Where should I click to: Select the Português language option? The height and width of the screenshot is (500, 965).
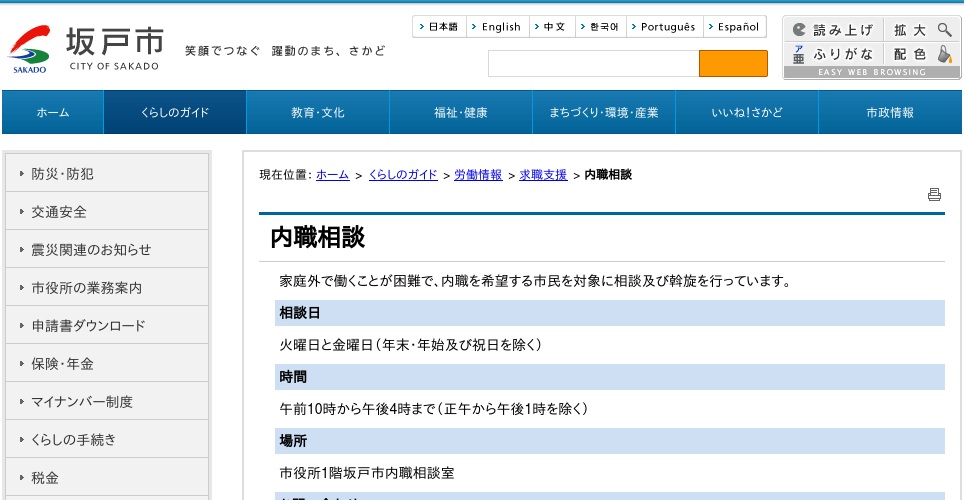[x=663, y=27]
